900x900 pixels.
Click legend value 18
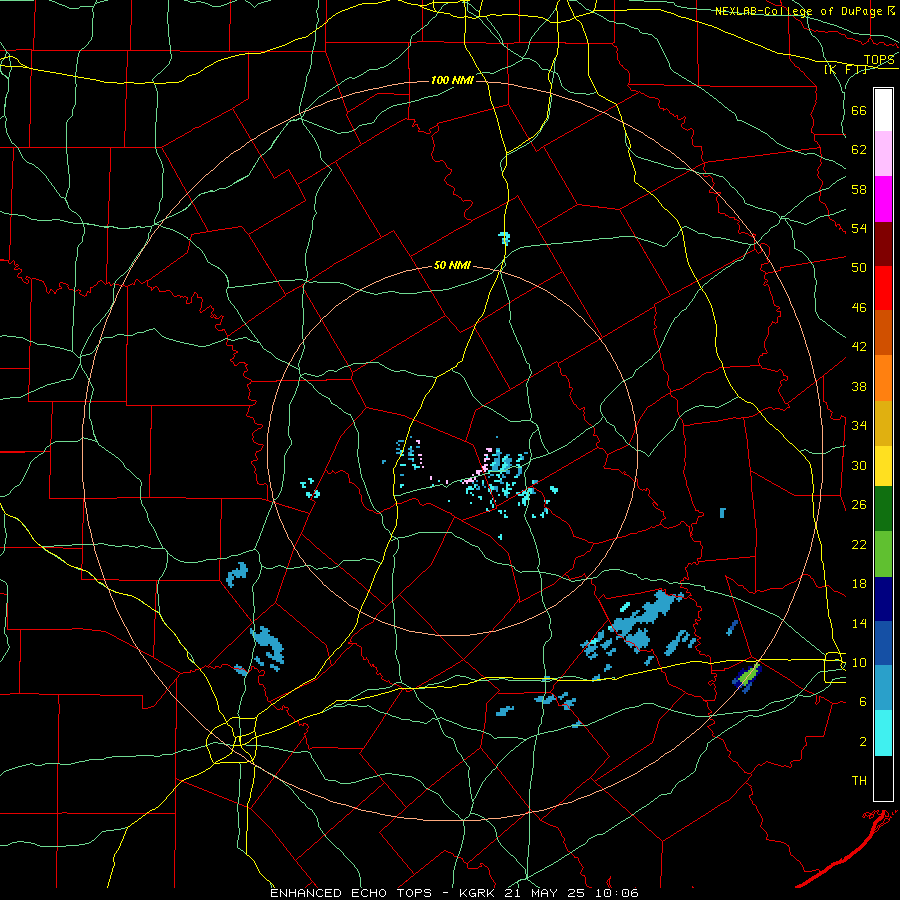click(x=859, y=584)
